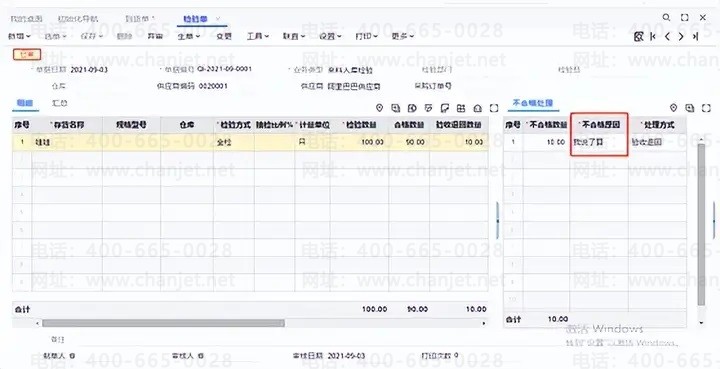Click the 规格型号 column header
This screenshot has height=369, width=720.
click(x=131, y=125)
